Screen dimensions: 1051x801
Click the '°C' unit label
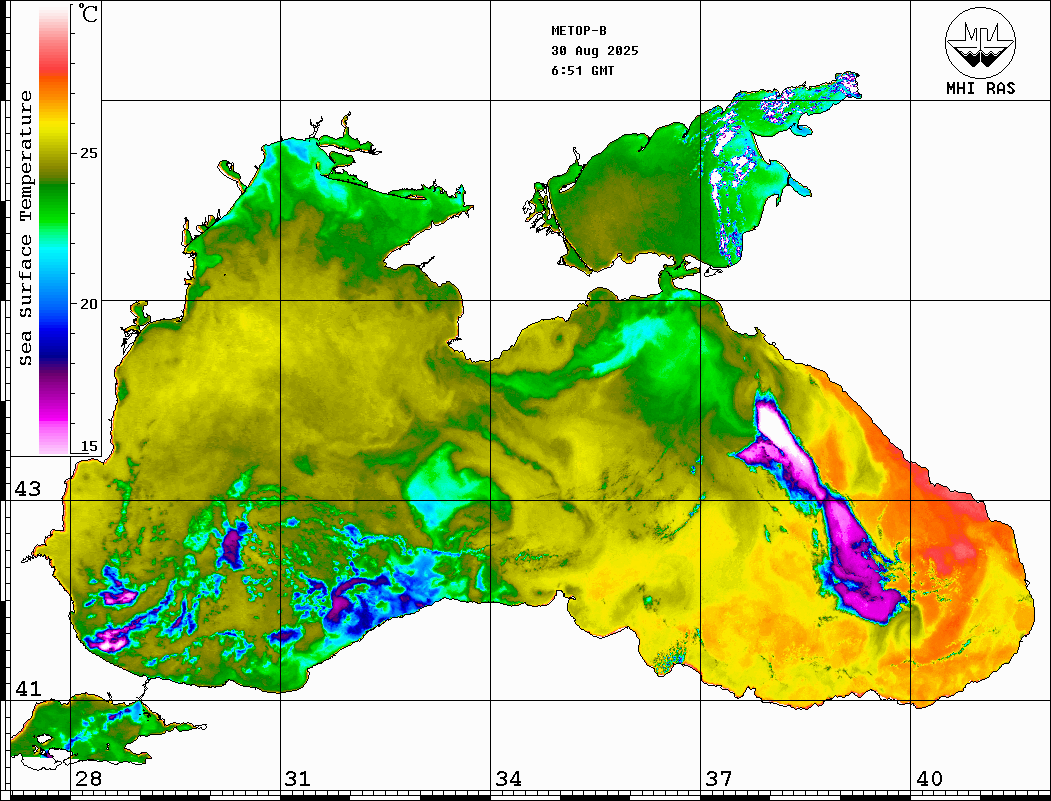88,13
